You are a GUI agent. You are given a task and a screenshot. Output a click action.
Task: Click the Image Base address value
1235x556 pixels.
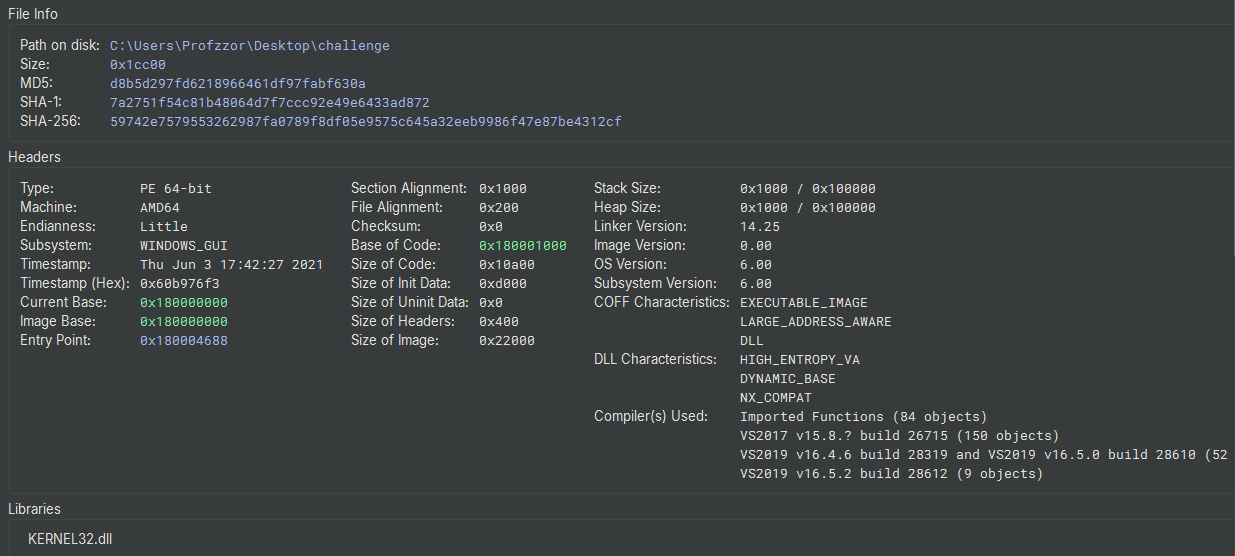pos(183,322)
